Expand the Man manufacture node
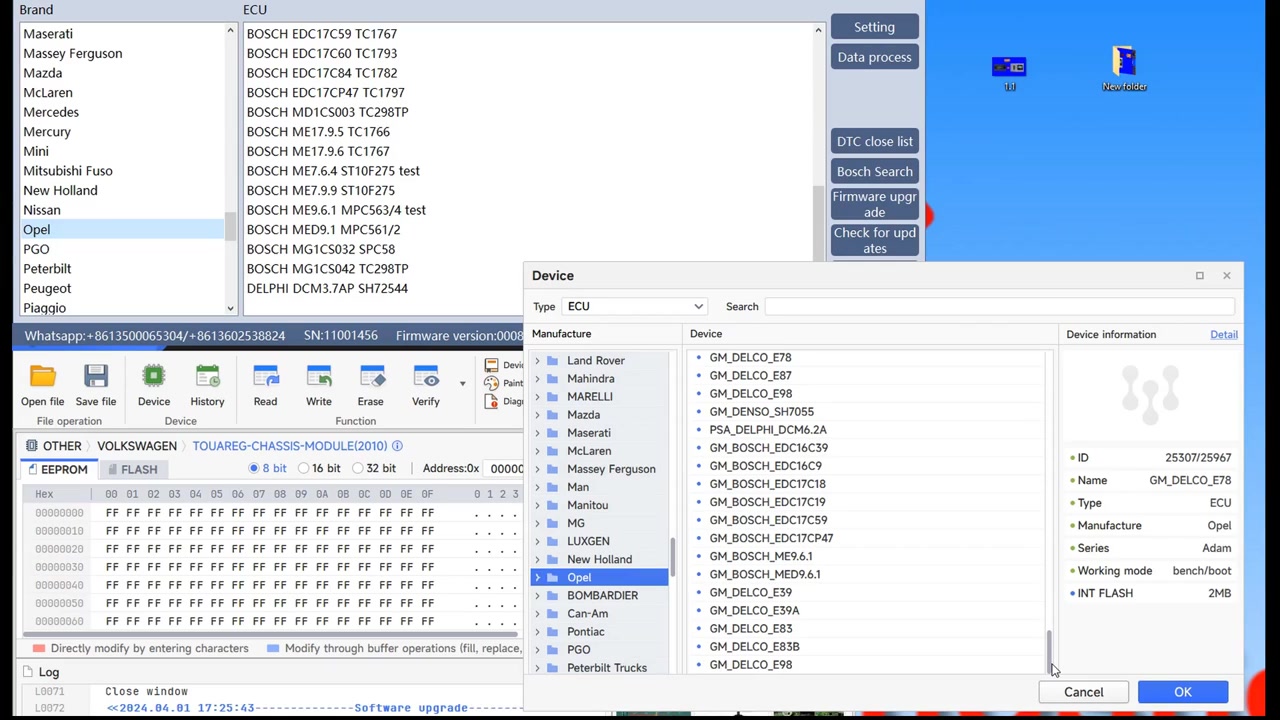This screenshot has width=1280, height=720. (x=537, y=487)
